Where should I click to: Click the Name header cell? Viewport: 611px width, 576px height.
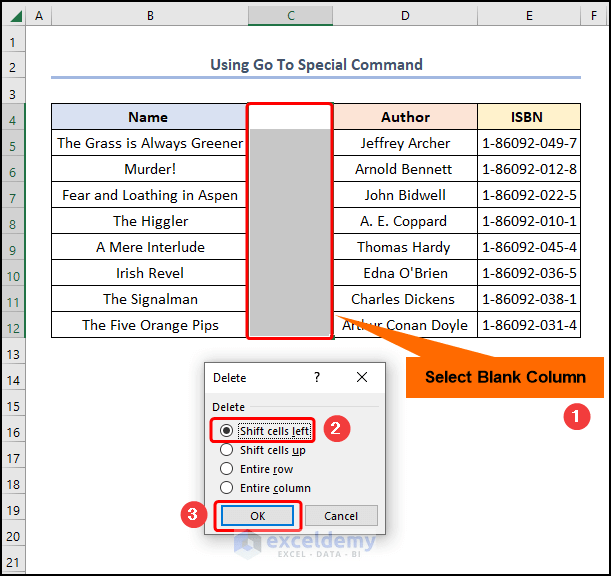(148, 117)
